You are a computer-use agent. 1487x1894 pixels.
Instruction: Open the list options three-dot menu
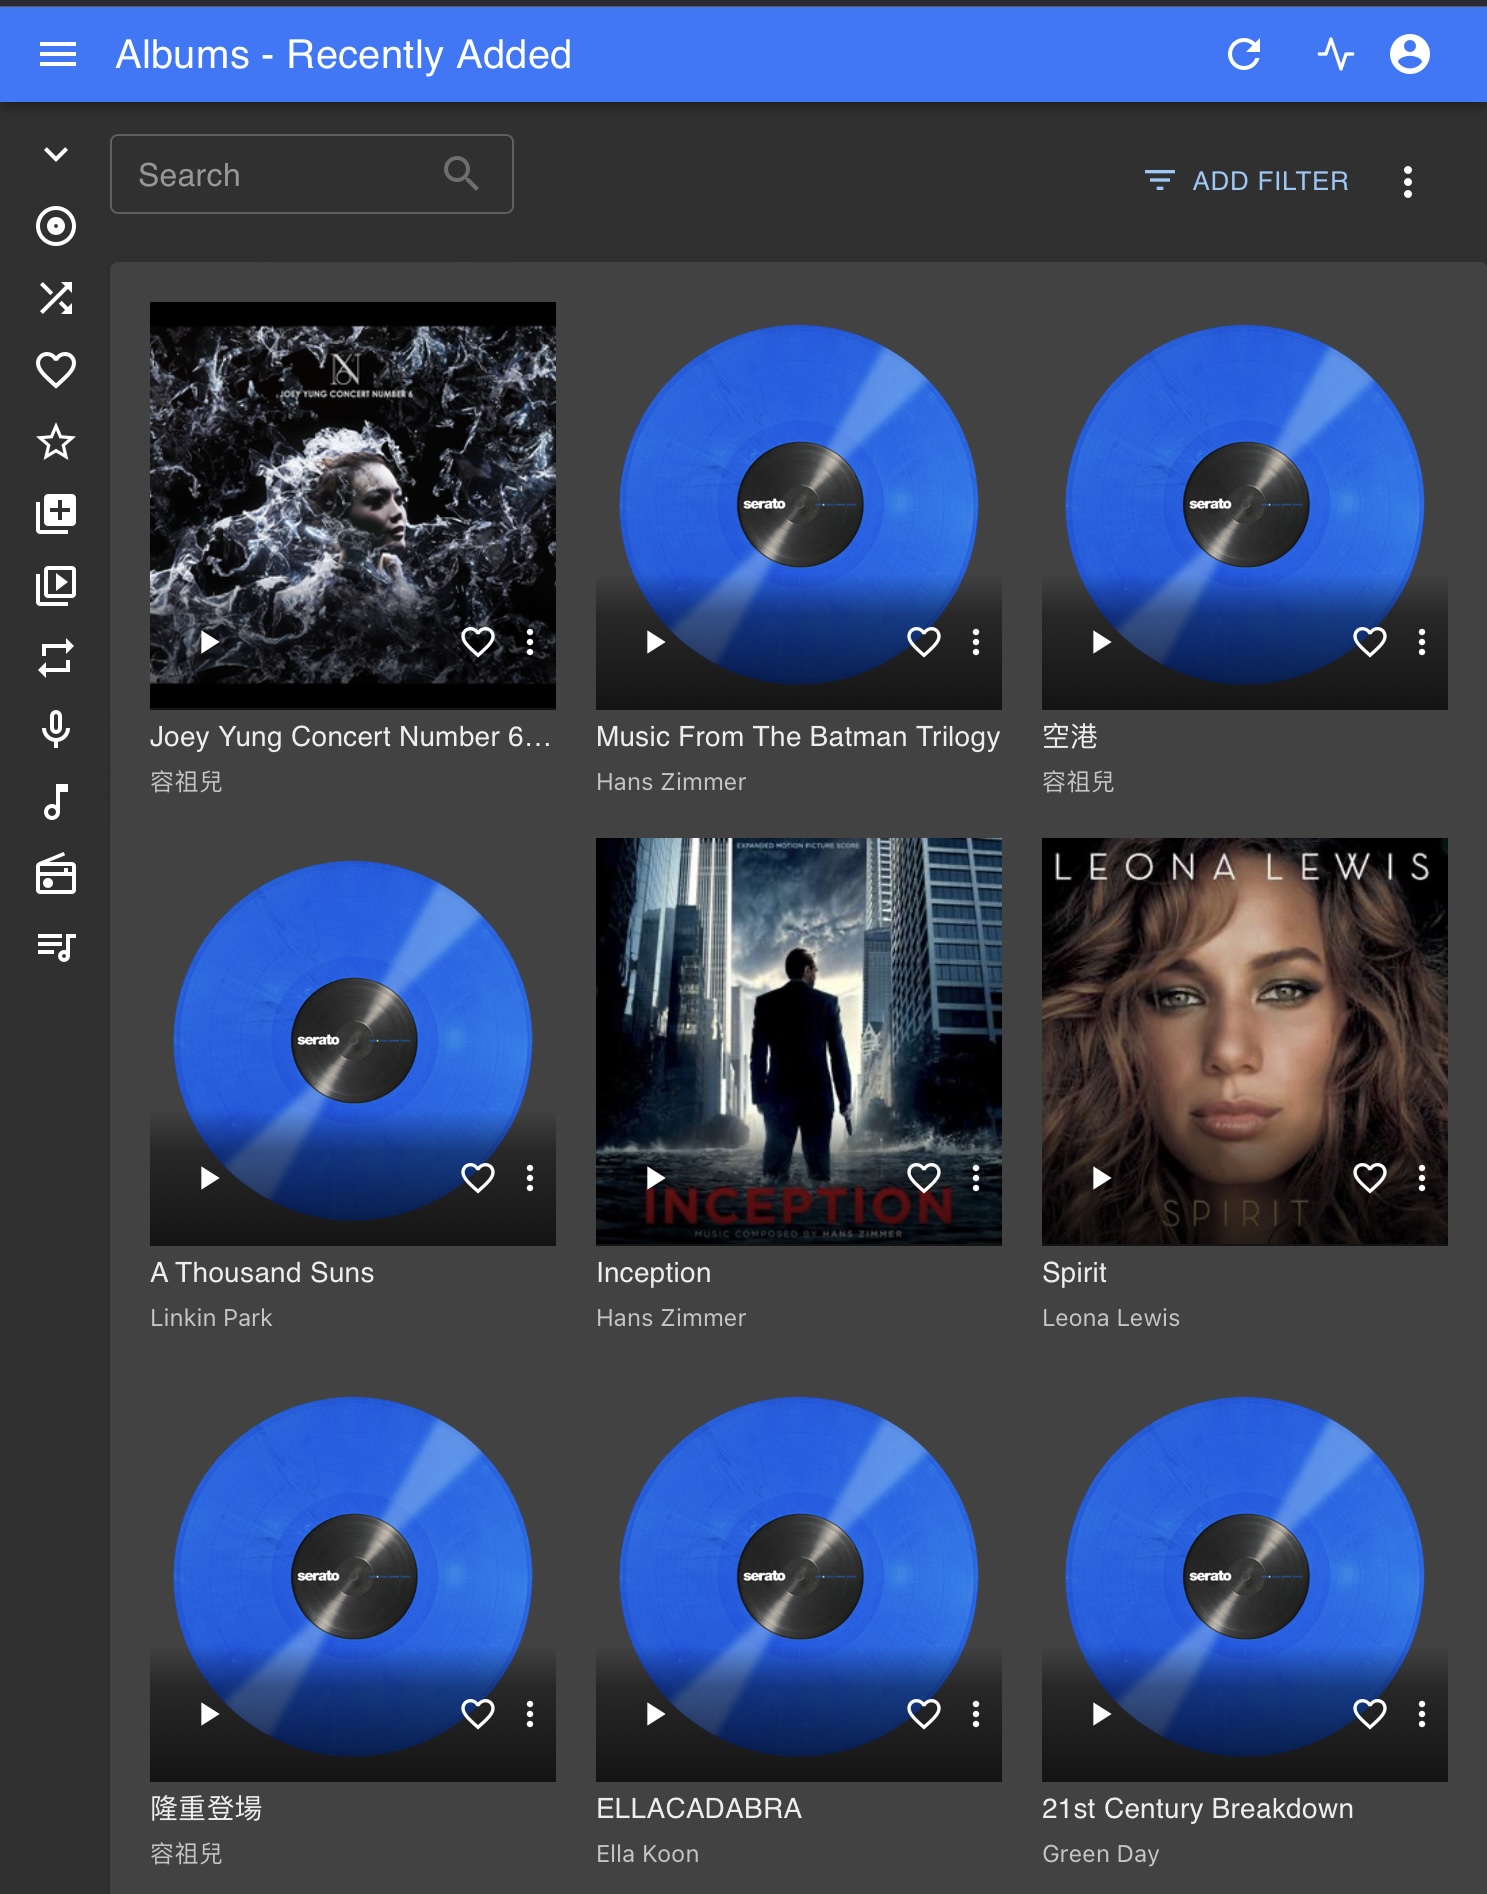click(1408, 181)
